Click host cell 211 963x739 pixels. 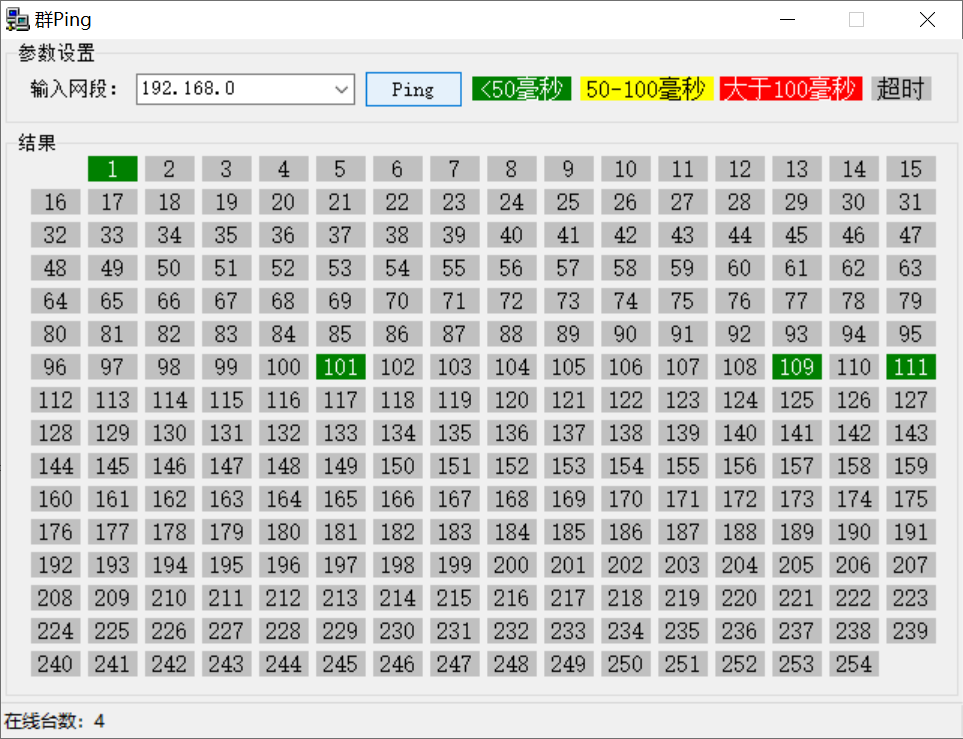[x=227, y=598]
